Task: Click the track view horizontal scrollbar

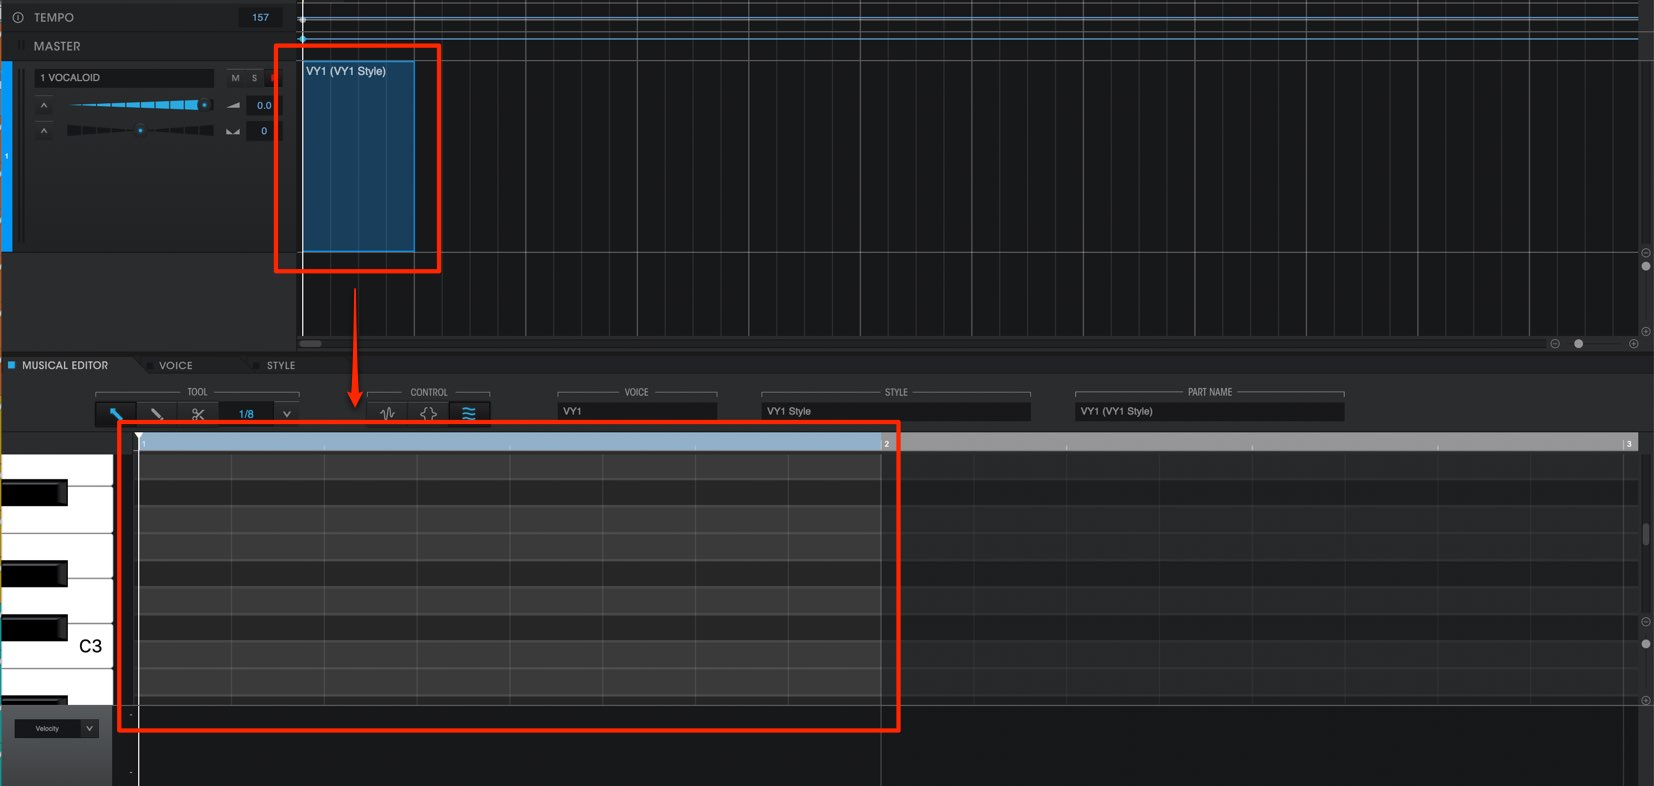Action: click(311, 343)
